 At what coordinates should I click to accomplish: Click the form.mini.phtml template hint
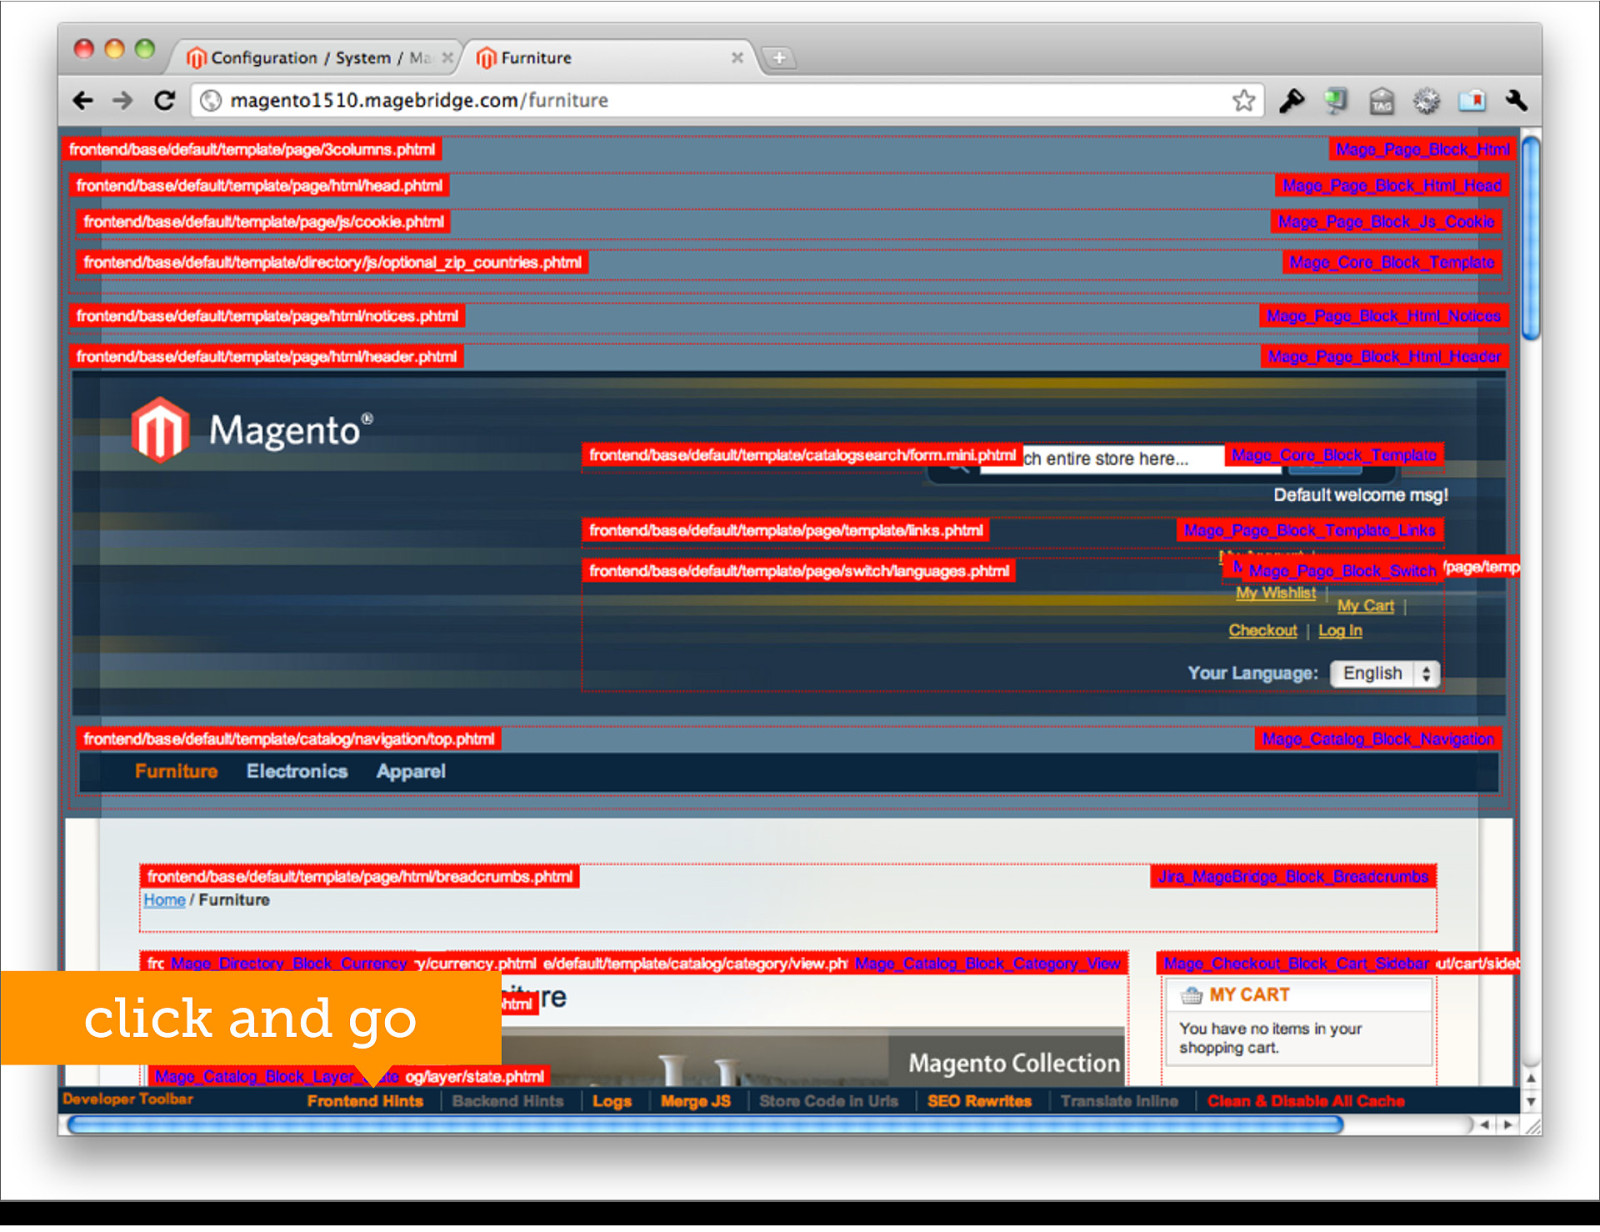pos(802,455)
